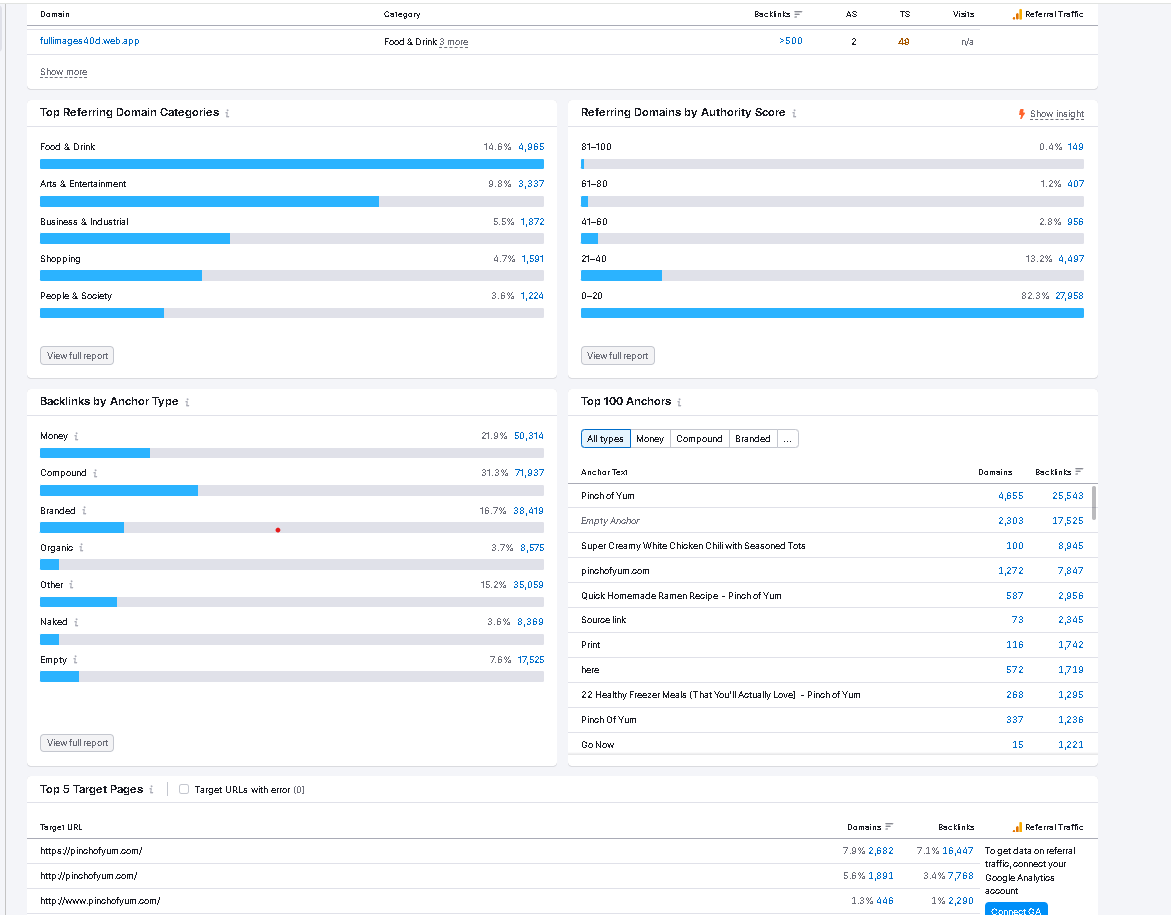Click the Connect GA button
1171x915 pixels.
pos(1016,910)
